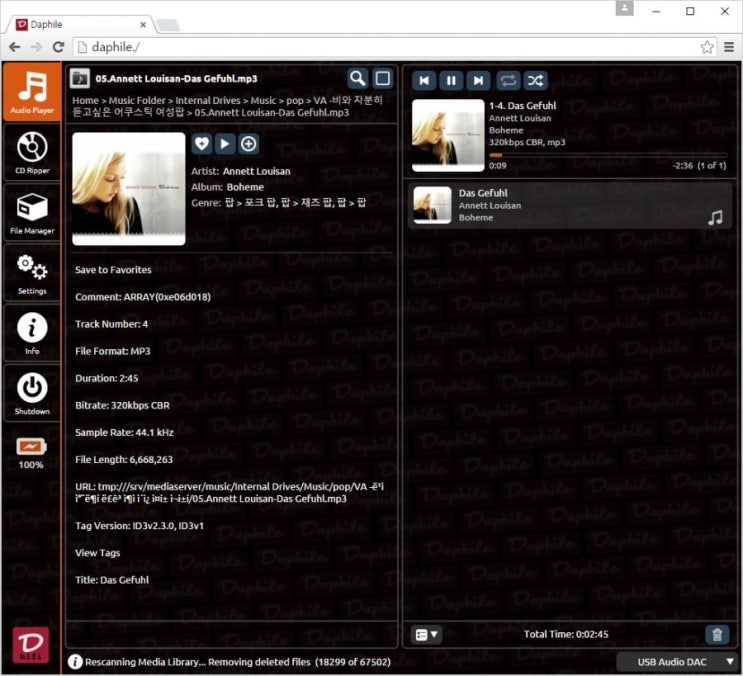The width and height of the screenshot is (743, 676).
Task: Open the Chrome menu button
Action: pos(729,47)
